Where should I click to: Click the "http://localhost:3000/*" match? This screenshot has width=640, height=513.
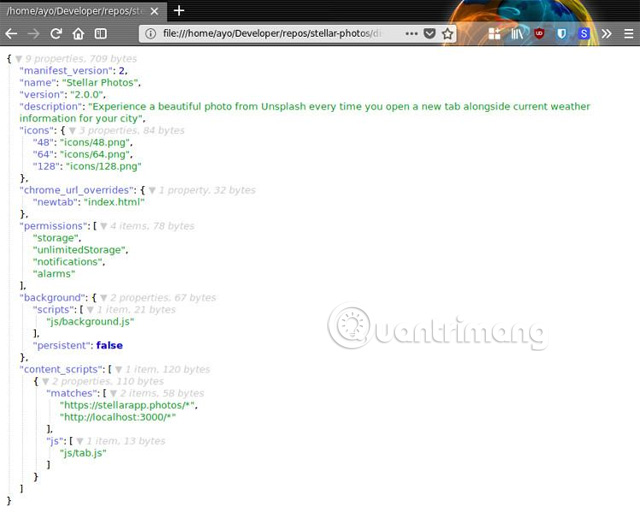118,417
